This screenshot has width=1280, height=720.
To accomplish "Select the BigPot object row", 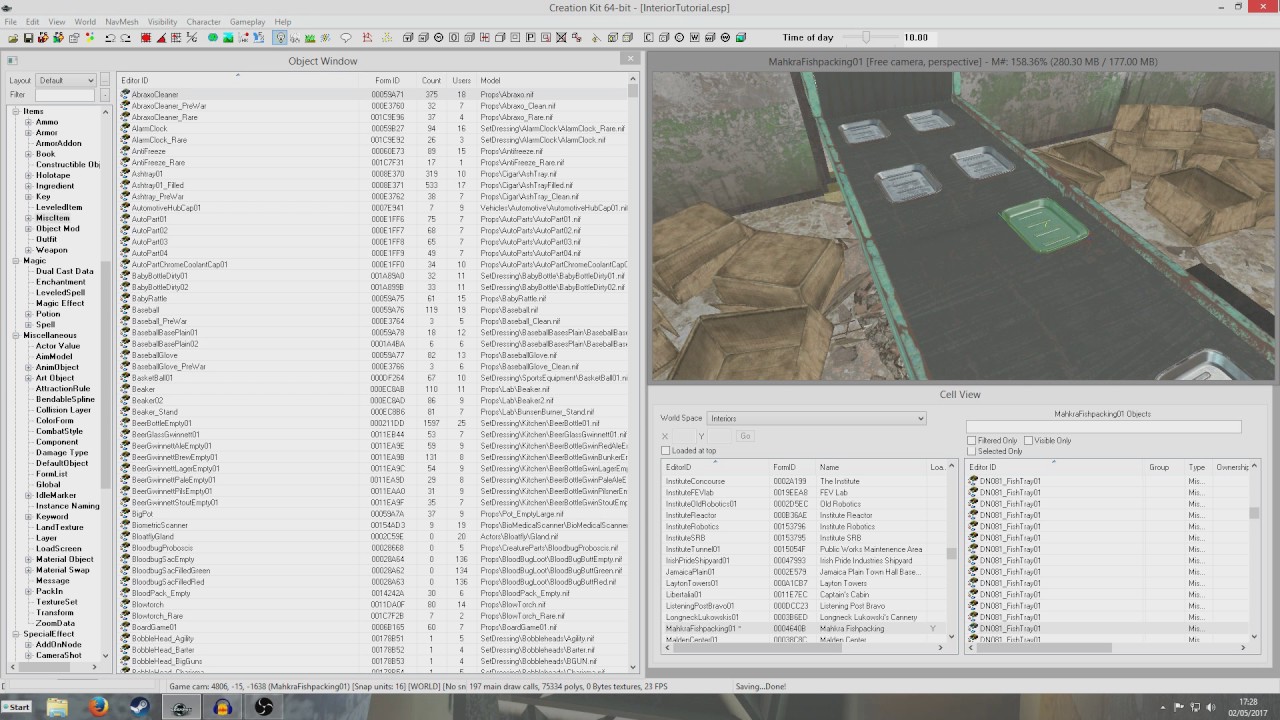I will pos(374,514).
